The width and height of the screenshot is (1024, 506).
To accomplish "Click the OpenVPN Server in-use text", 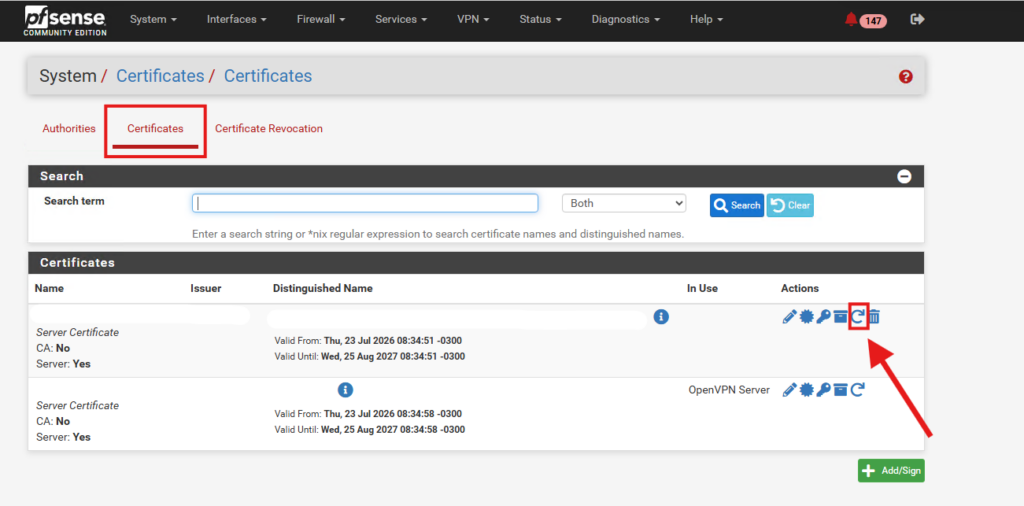I will (729, 390).
